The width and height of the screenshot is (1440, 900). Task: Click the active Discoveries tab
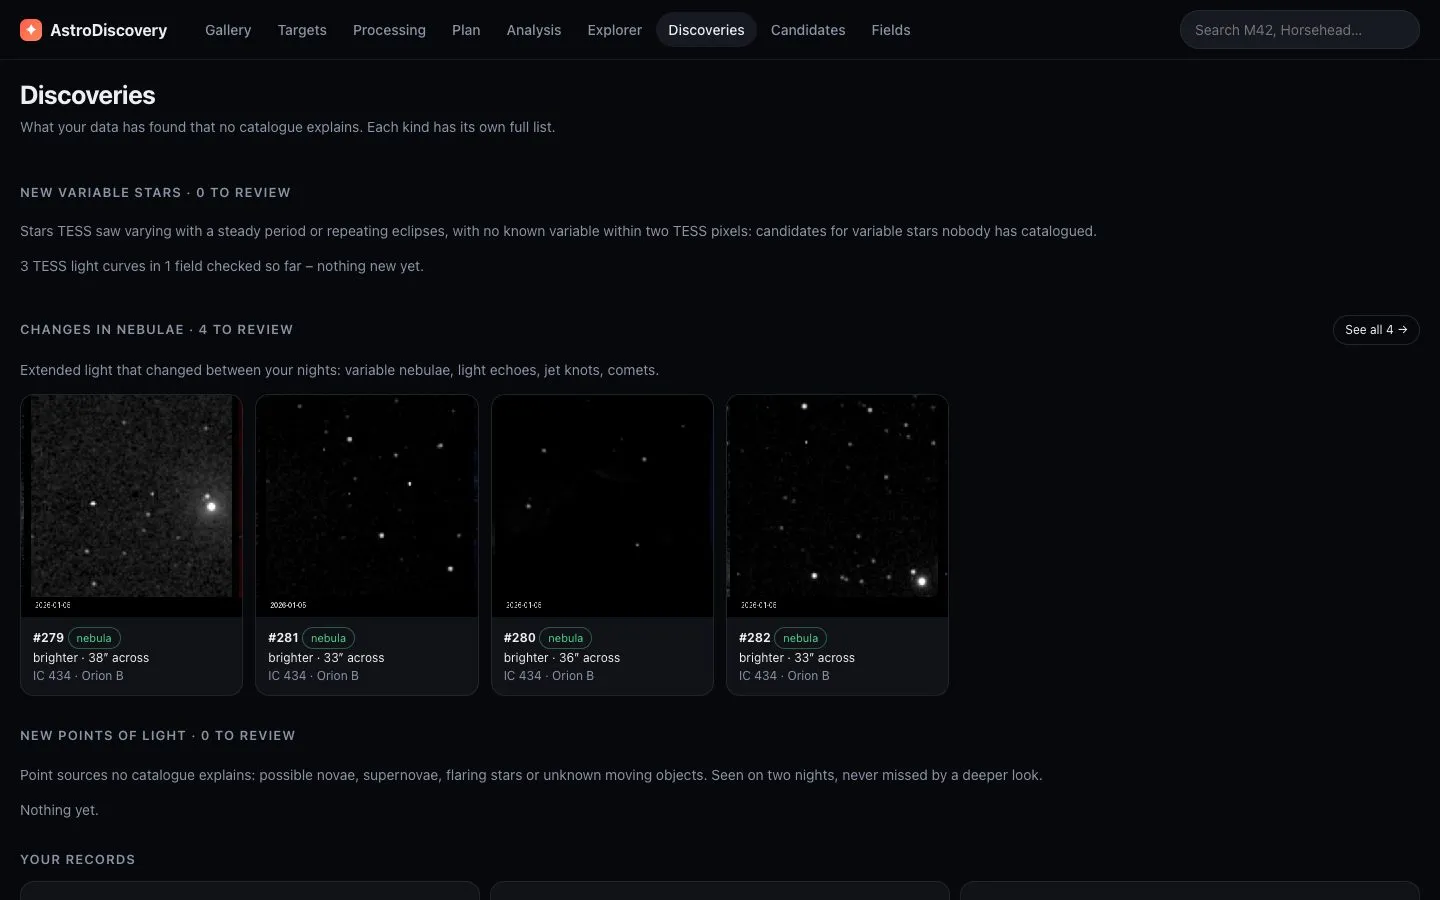click(x=706, y=30)
